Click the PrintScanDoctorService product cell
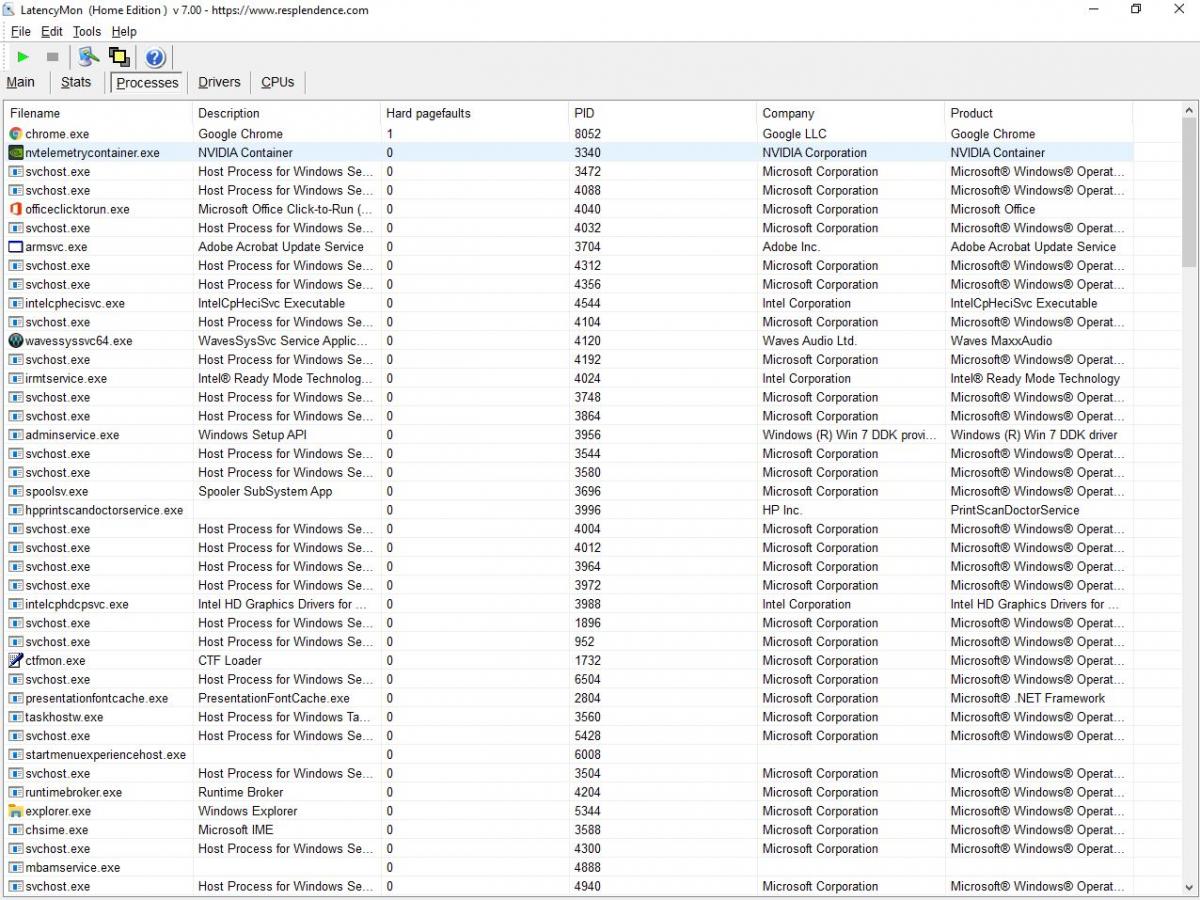 (x=1015, y=510)
